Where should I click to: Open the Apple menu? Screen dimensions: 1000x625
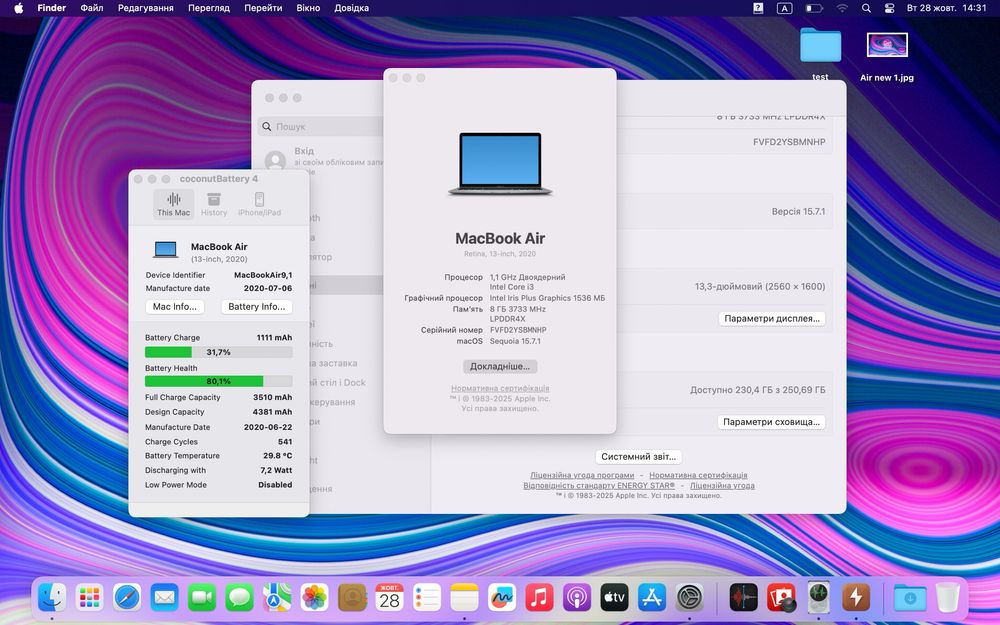tap(18, 8)
